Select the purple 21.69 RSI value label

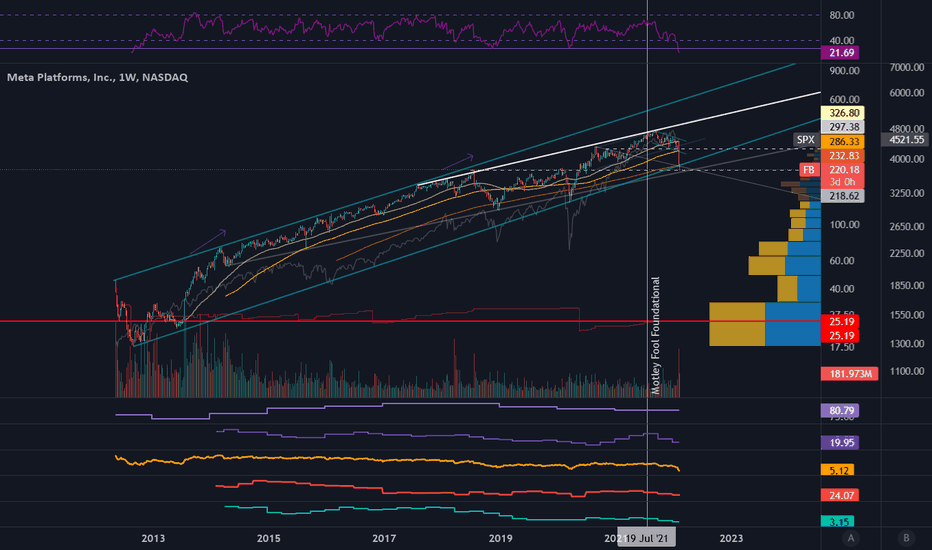840,53
